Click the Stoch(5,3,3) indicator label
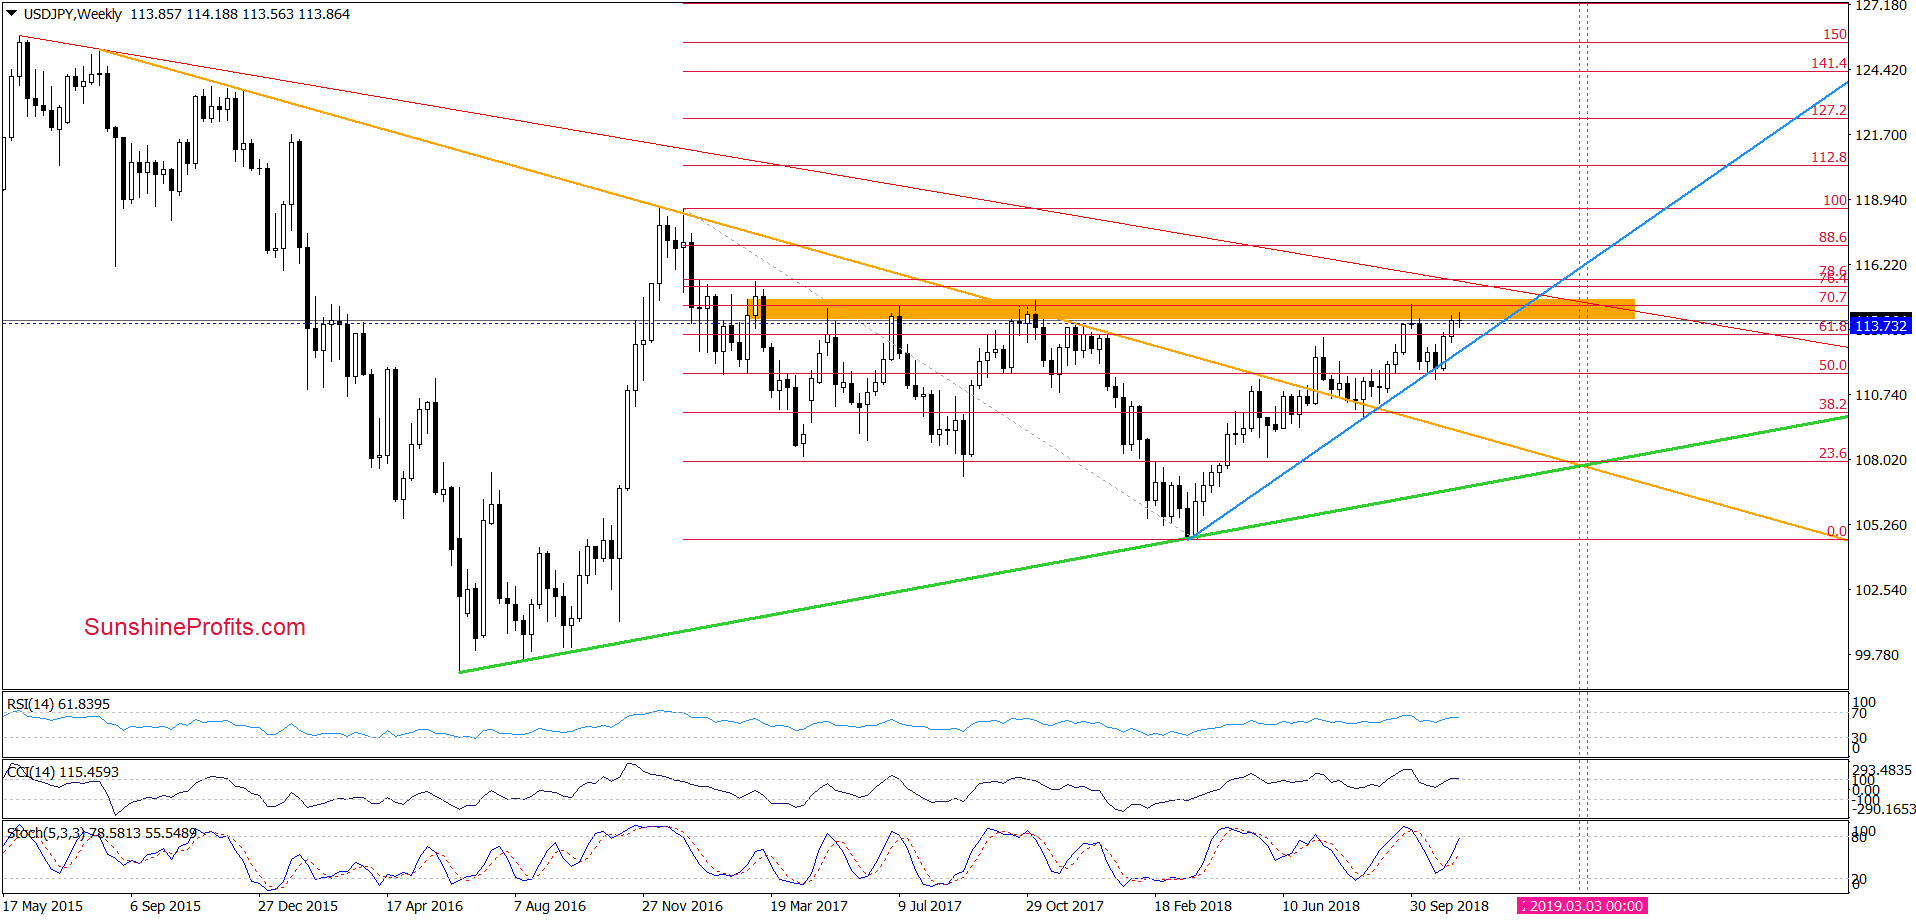Screen dimensions: 1916x920 [102, 832]
